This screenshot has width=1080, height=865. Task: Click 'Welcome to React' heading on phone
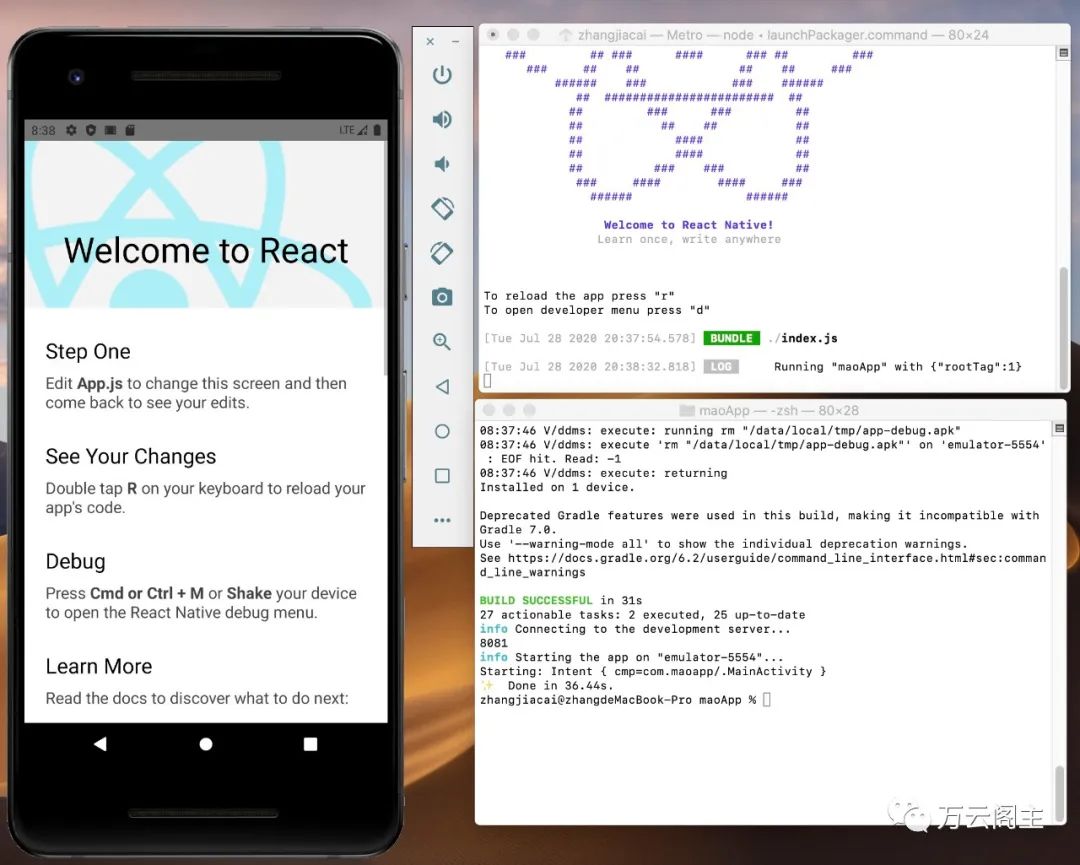click(206, 250)
